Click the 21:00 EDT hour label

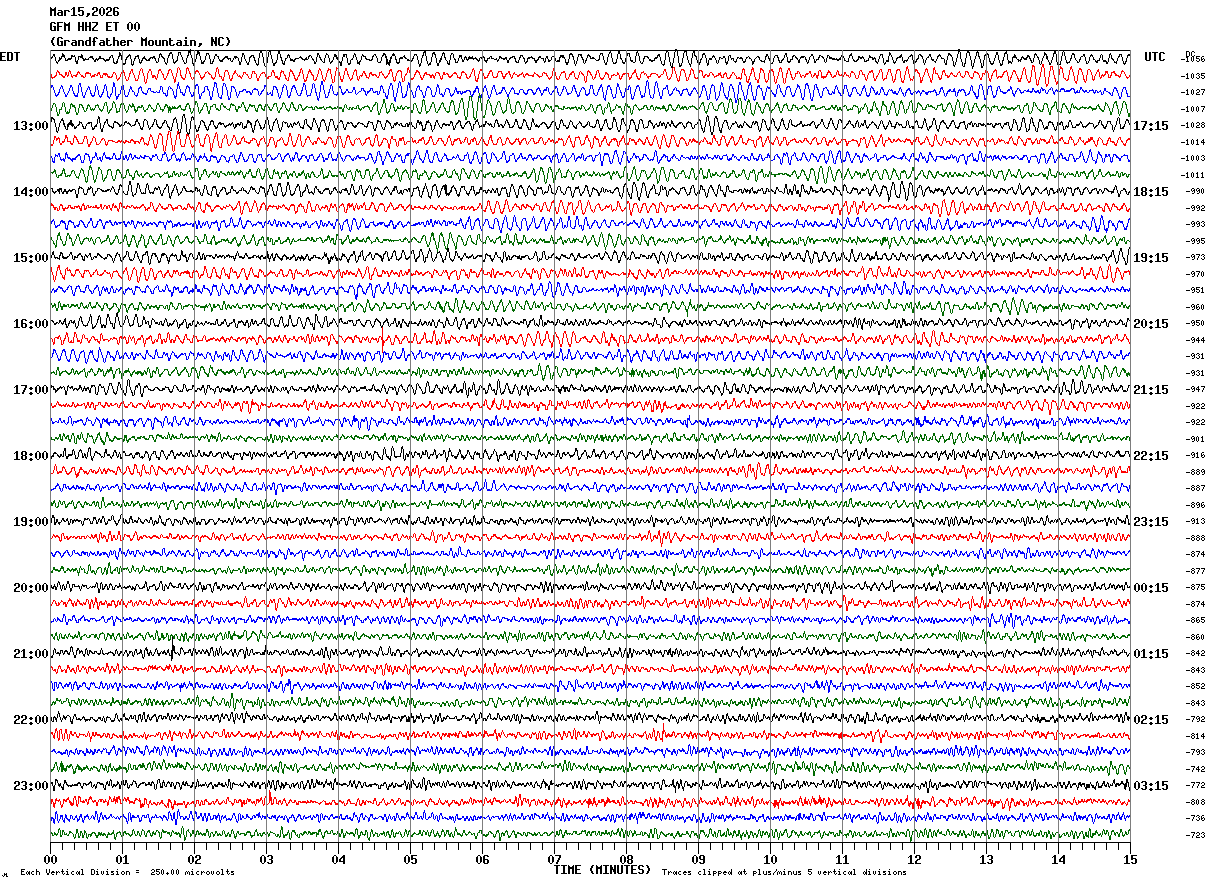[31, 654]
